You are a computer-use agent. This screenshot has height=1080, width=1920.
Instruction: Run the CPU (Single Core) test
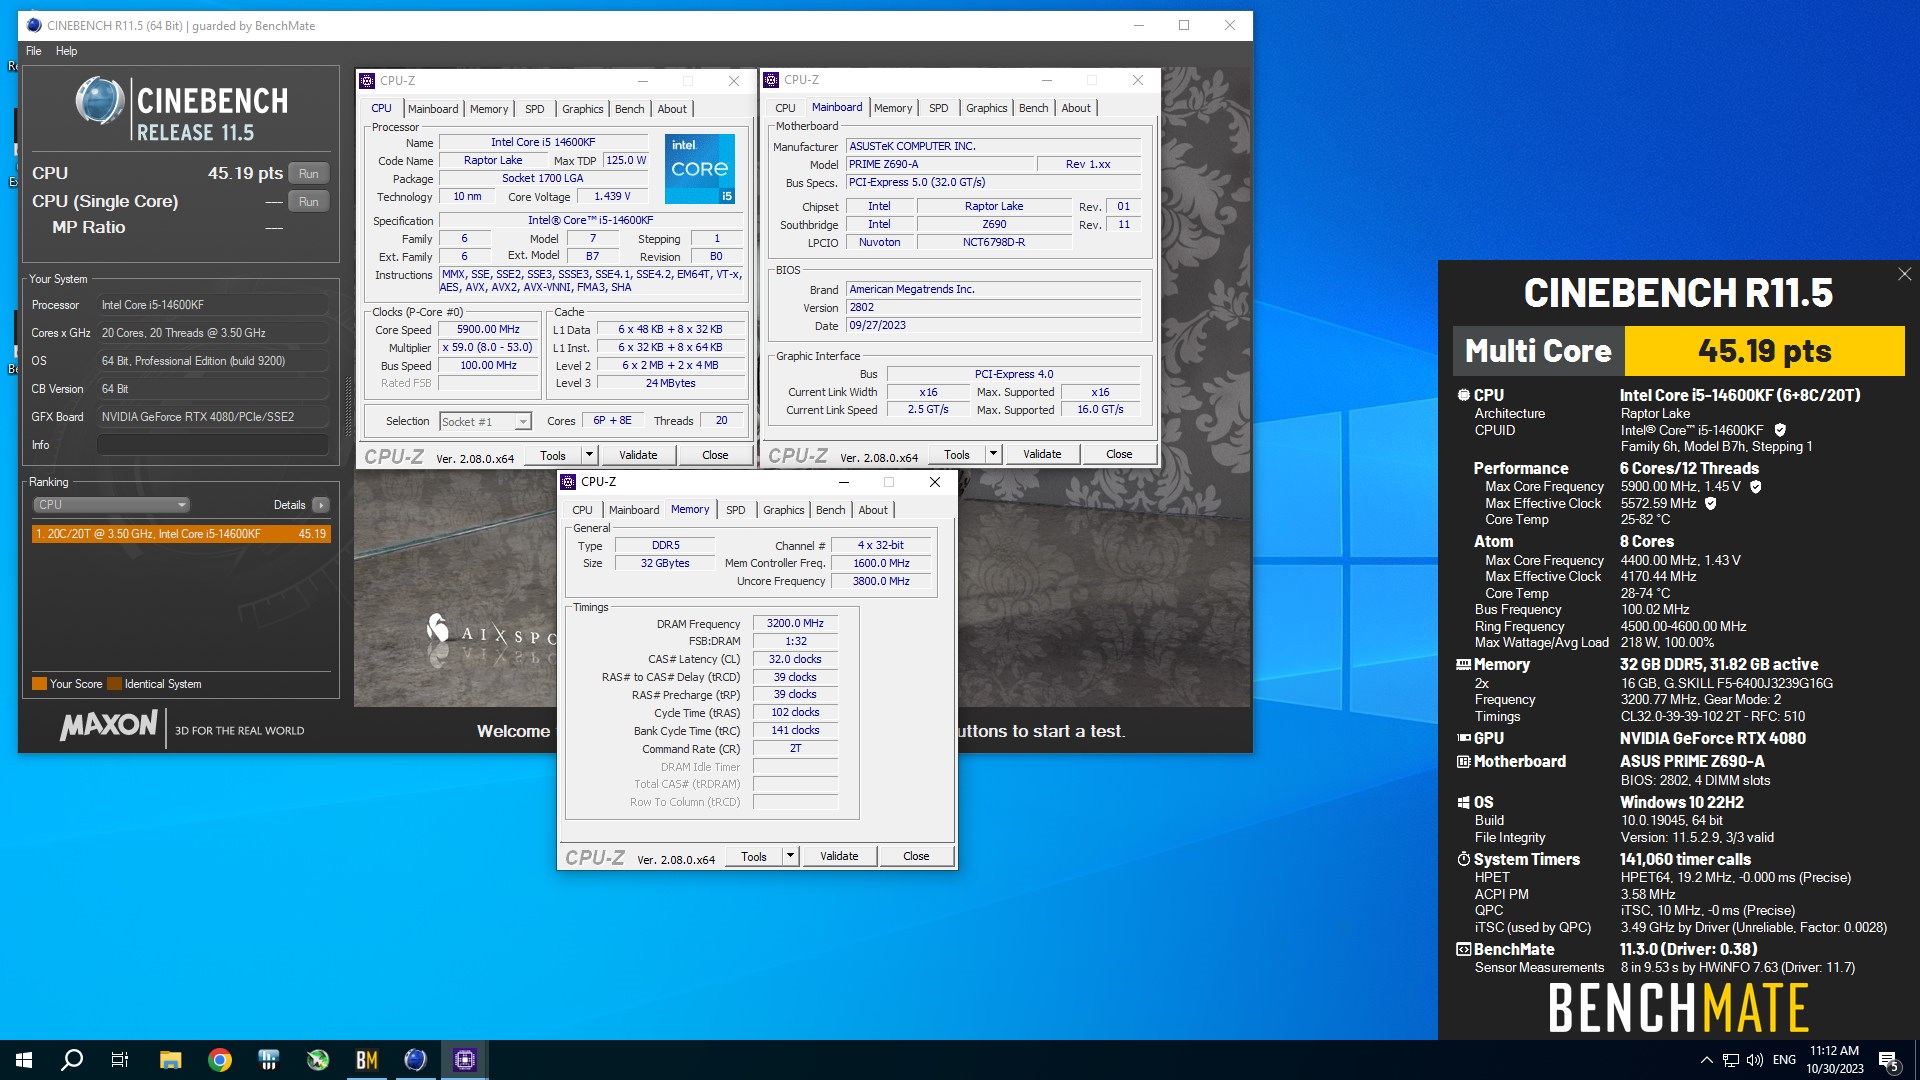[309, 201]
